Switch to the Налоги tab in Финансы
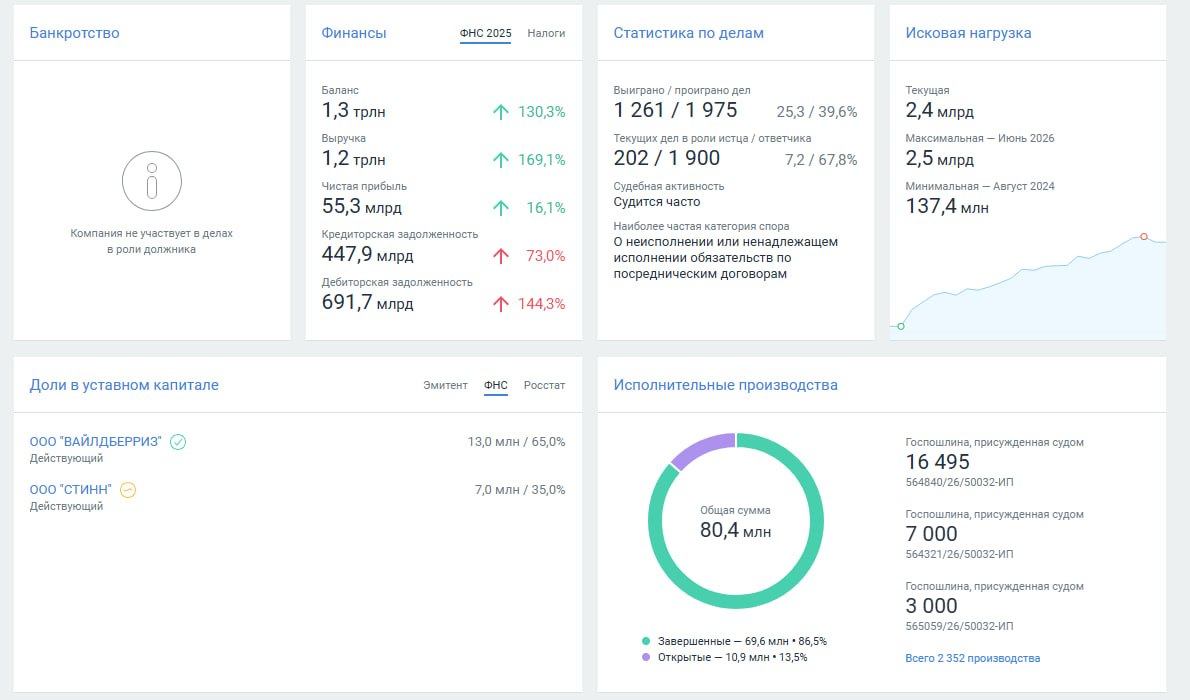1190x700 pixels. tap(546, 33)
